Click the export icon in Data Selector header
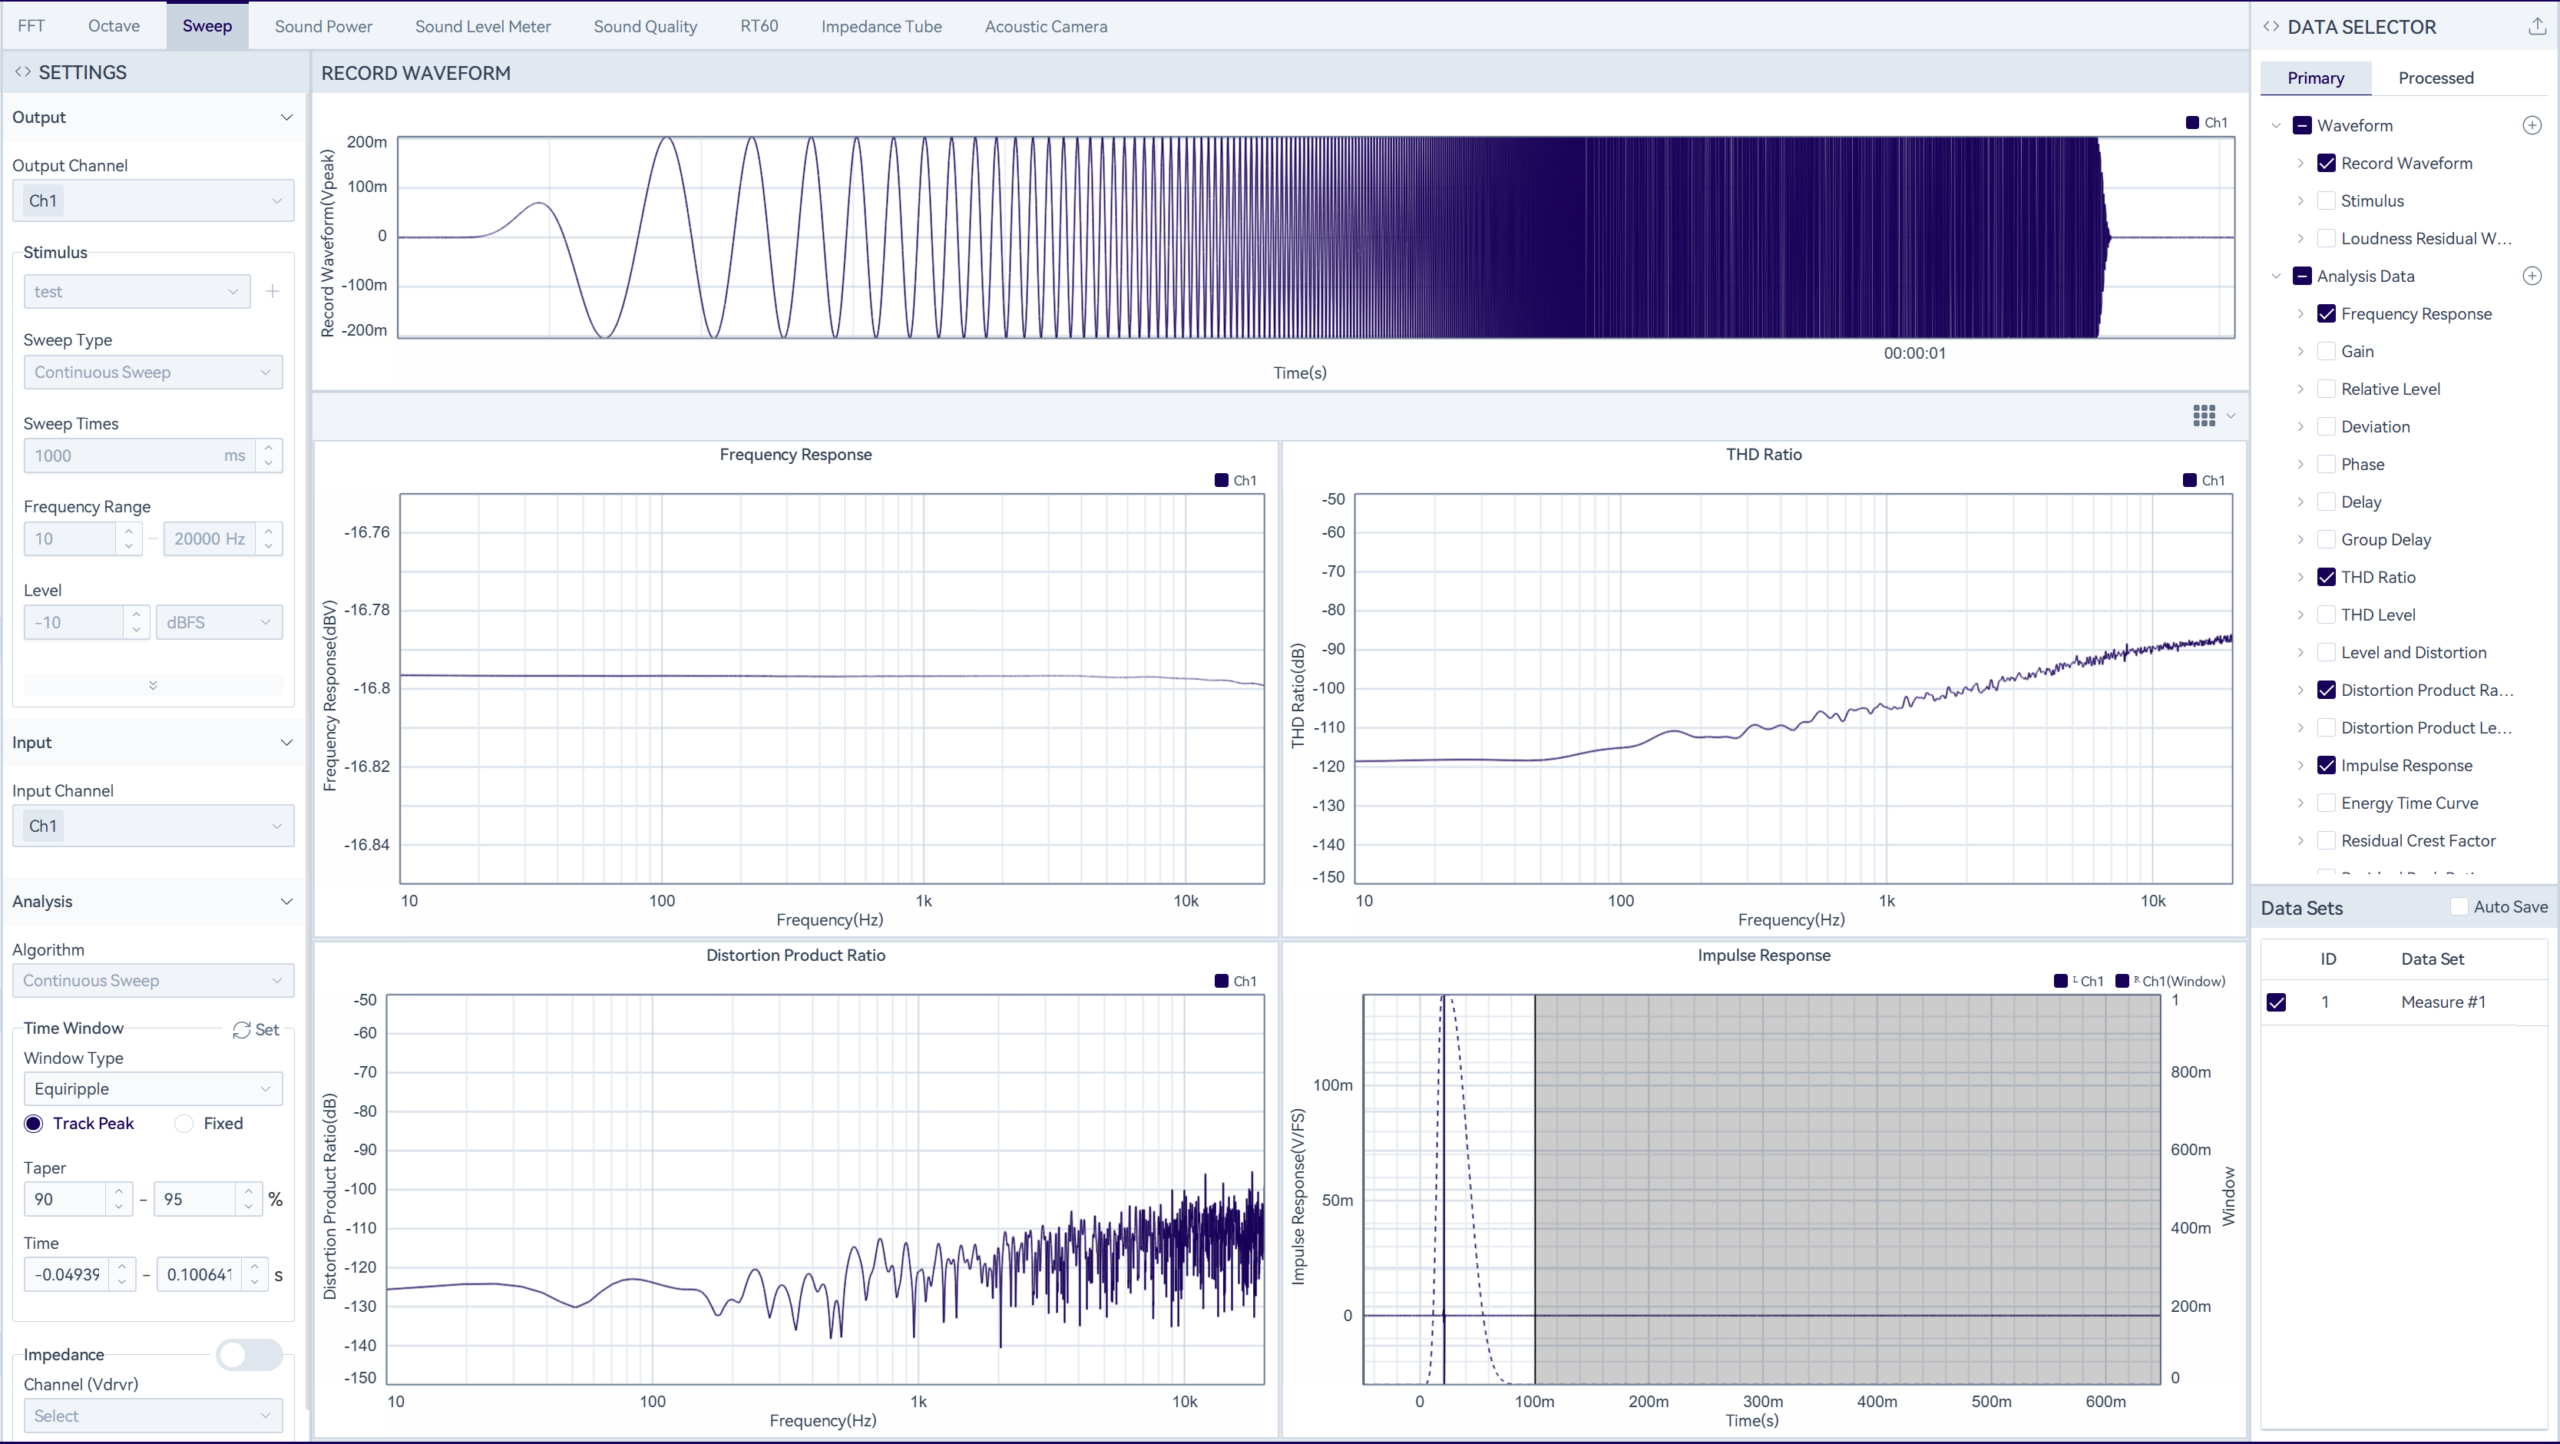The width and height of the screenshot is (2560, 1444). pos(2537,27)
